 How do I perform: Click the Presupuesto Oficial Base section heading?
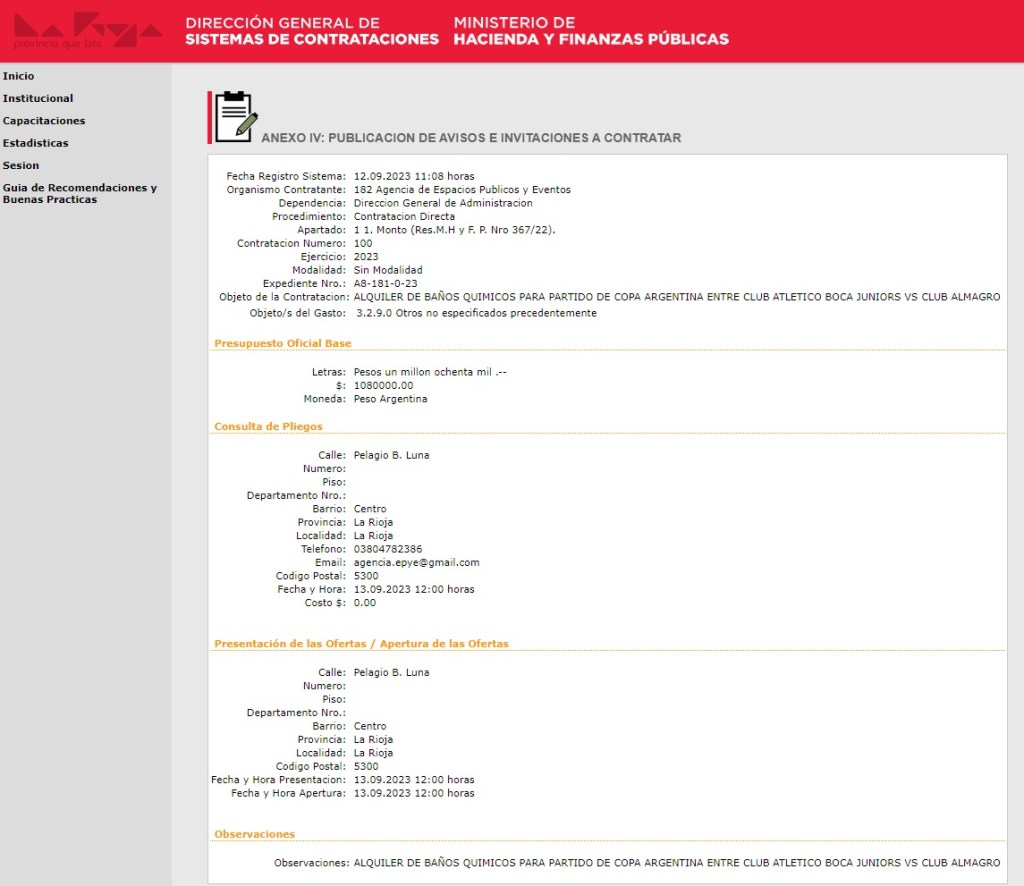pyautogui.click(x=283, y=343)
